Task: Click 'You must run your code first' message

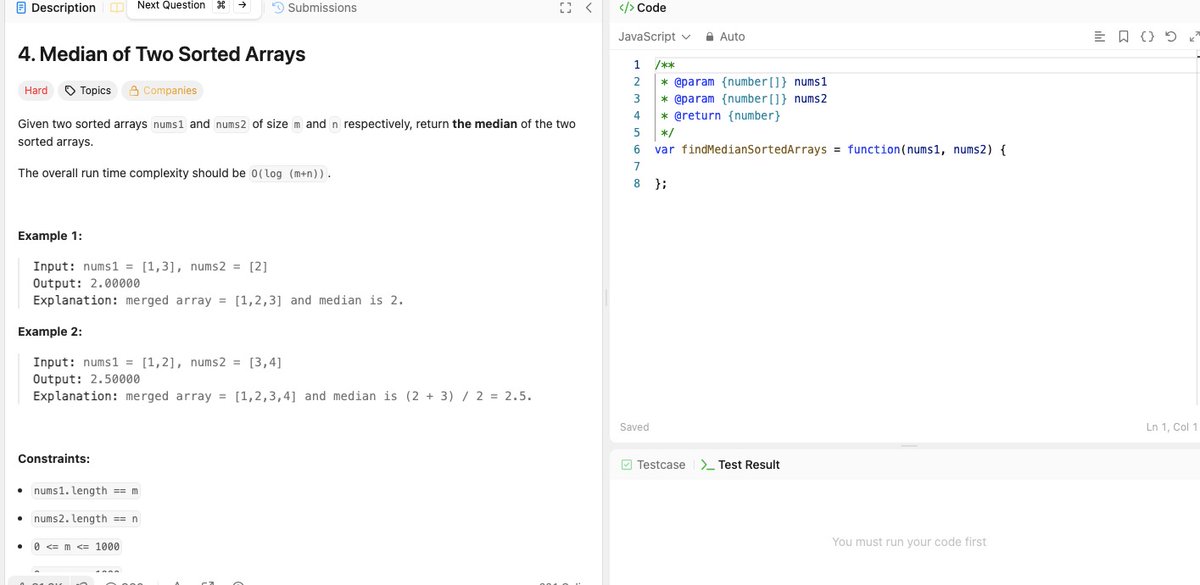Action: coord(909,542)
